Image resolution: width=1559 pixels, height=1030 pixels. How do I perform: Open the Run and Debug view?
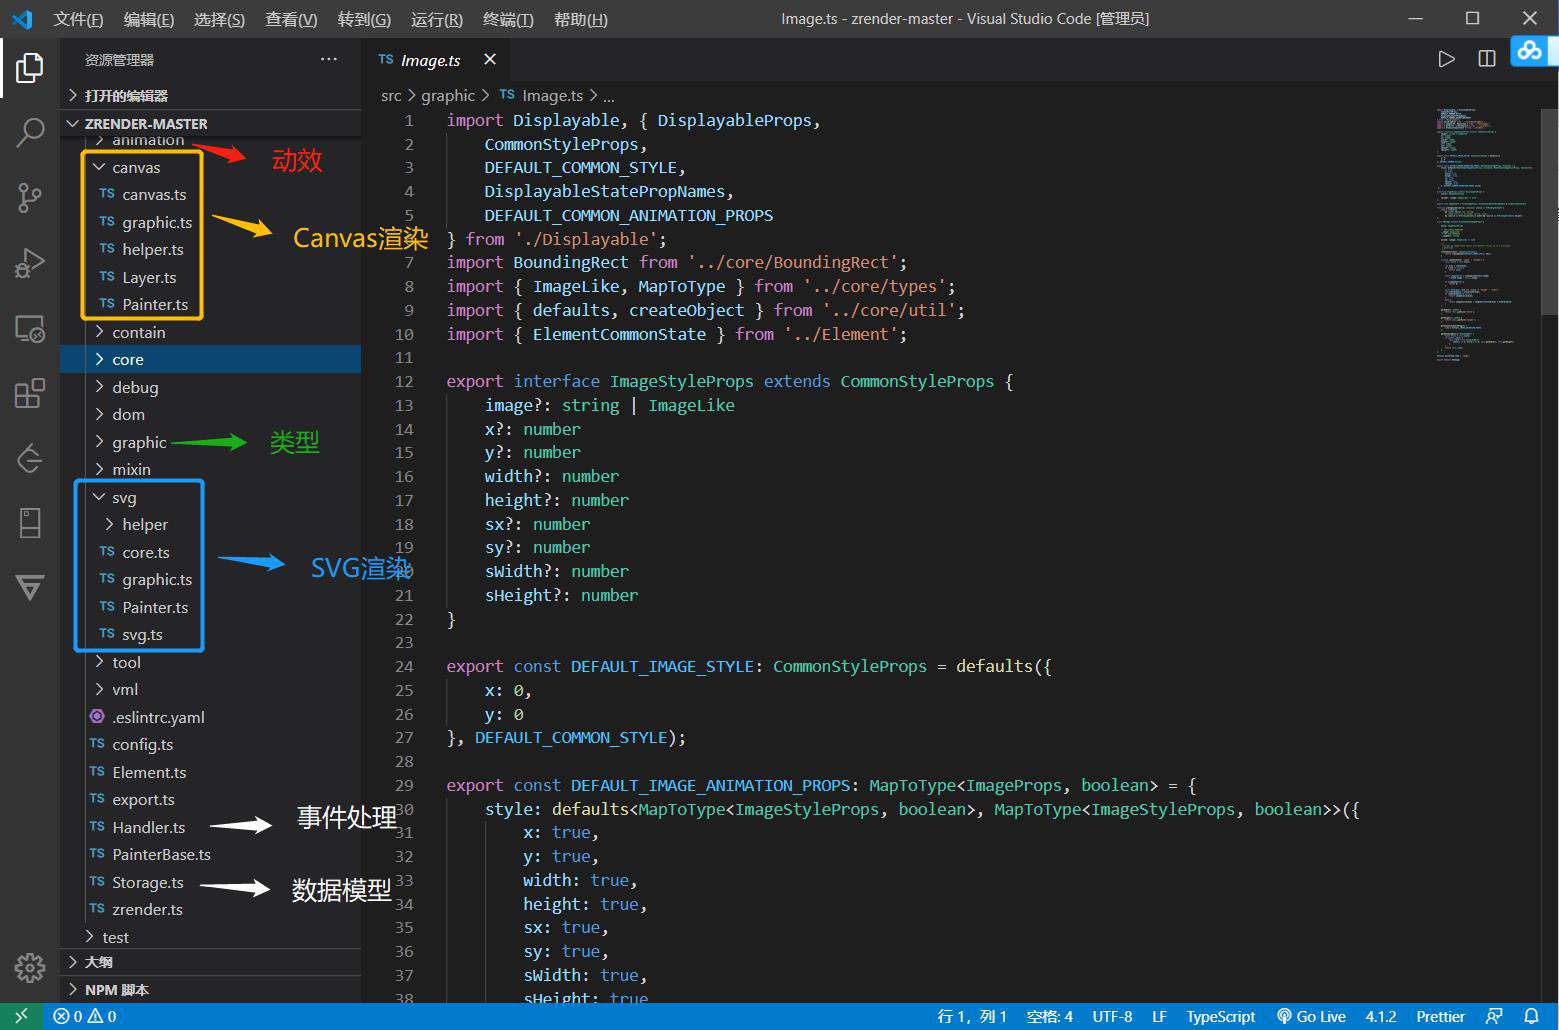click(x=30, y=263)
